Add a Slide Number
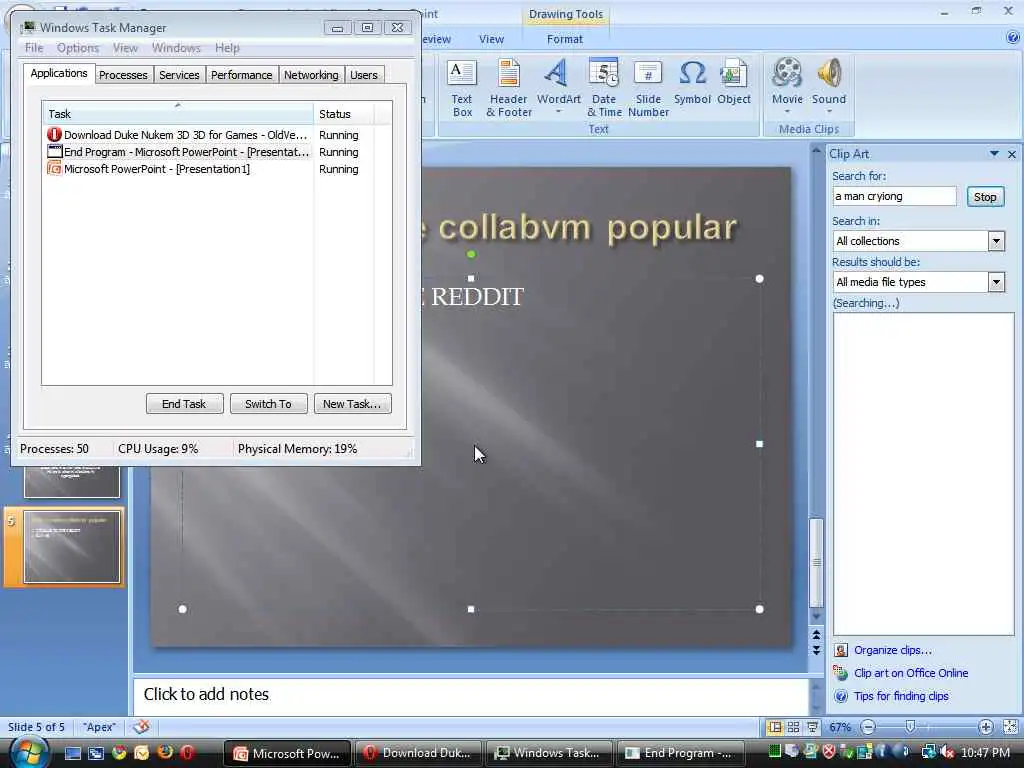This screenshot has height=768, width=1024. click(648, 88)
